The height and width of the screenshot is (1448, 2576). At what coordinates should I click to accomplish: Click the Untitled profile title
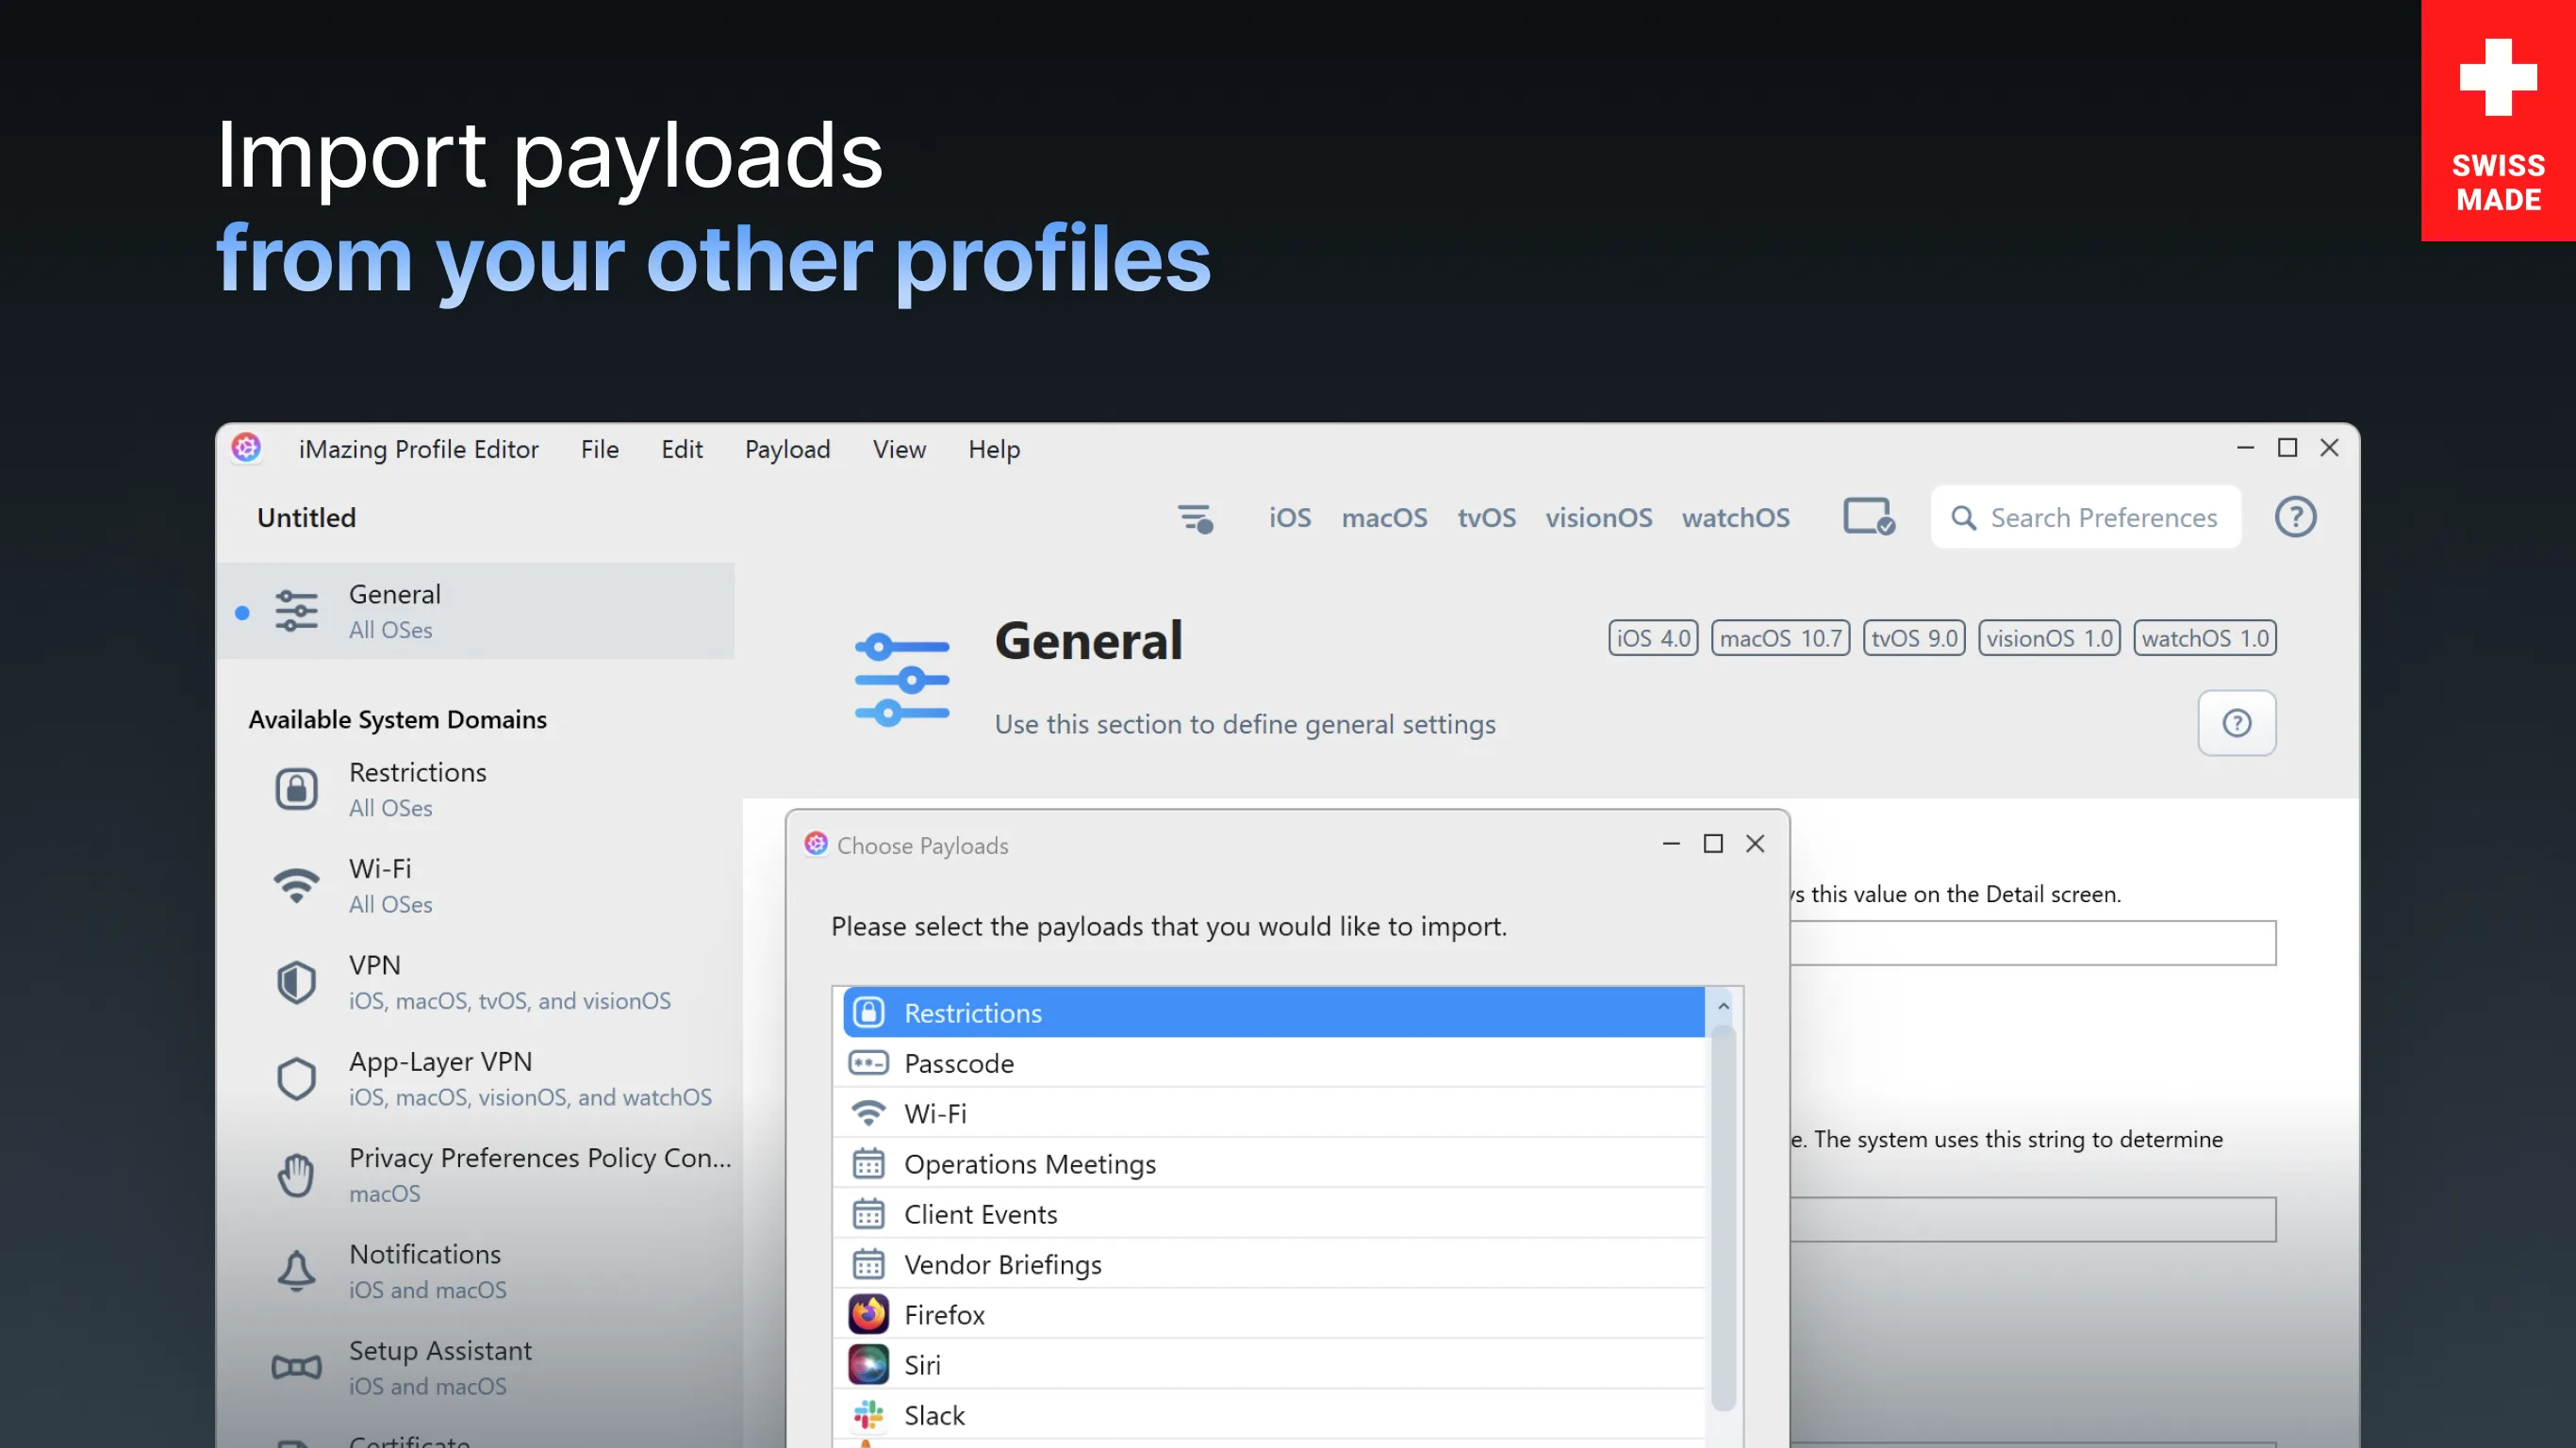point(306,517)
